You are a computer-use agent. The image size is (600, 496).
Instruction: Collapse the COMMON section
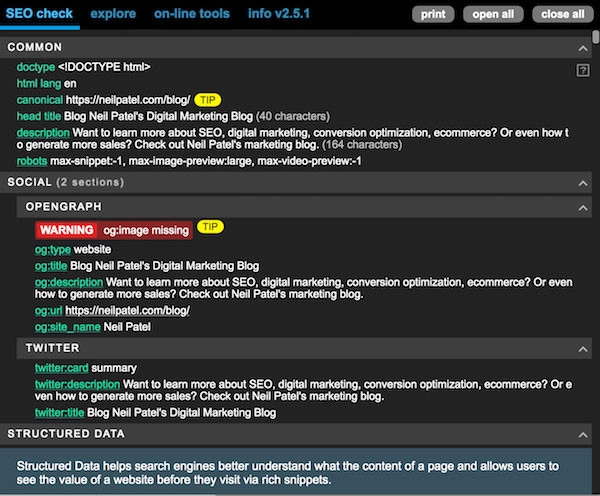pos(582,47)
